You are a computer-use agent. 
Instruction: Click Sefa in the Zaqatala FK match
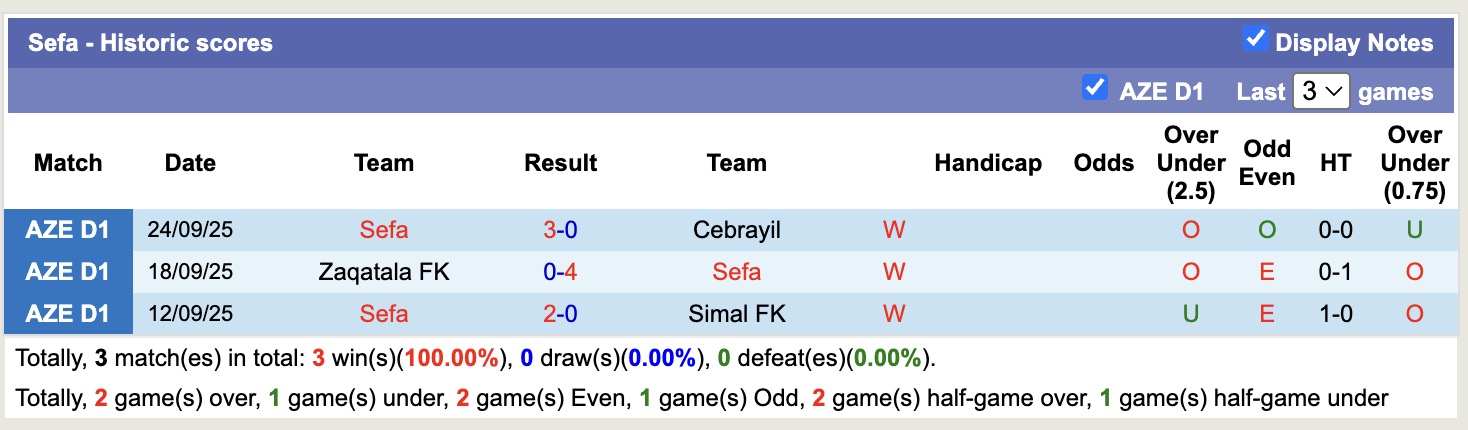point(736,272)
